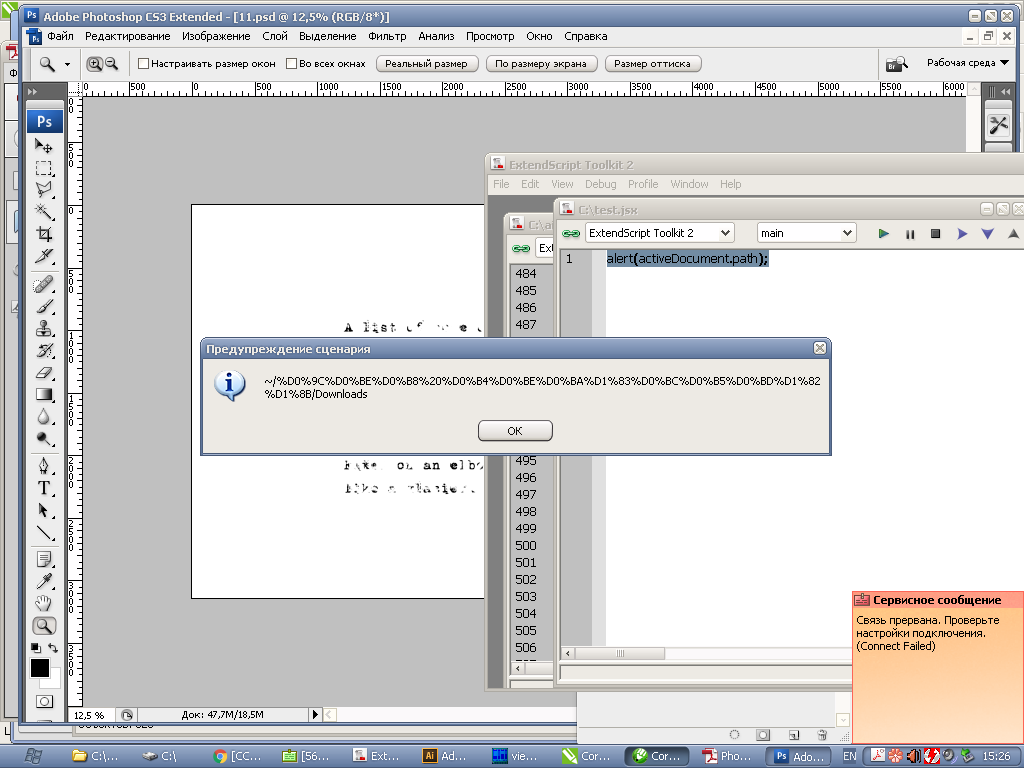Select the Zoom tool in toolbox
Image resolution: width=1024 pixels, height=768 pixels.
(x=44, y=626)
